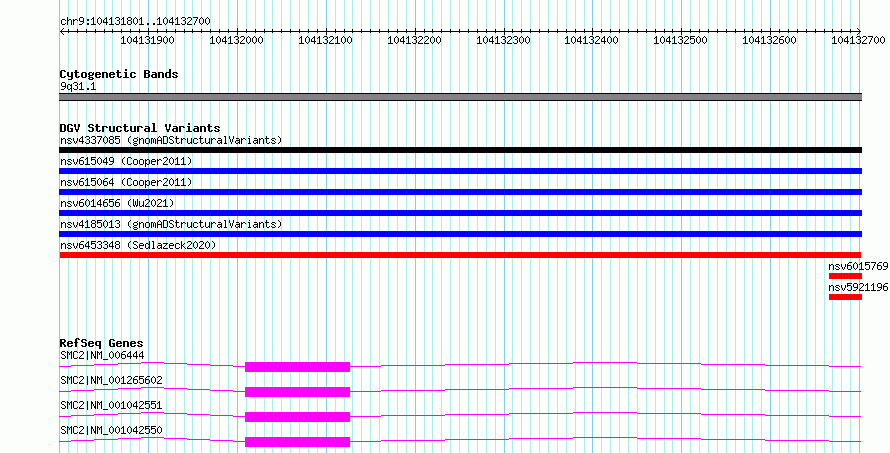Click the blue nsv4185013 variant bar
This screenshot has height=453, width=890.
tap(460, 234)
